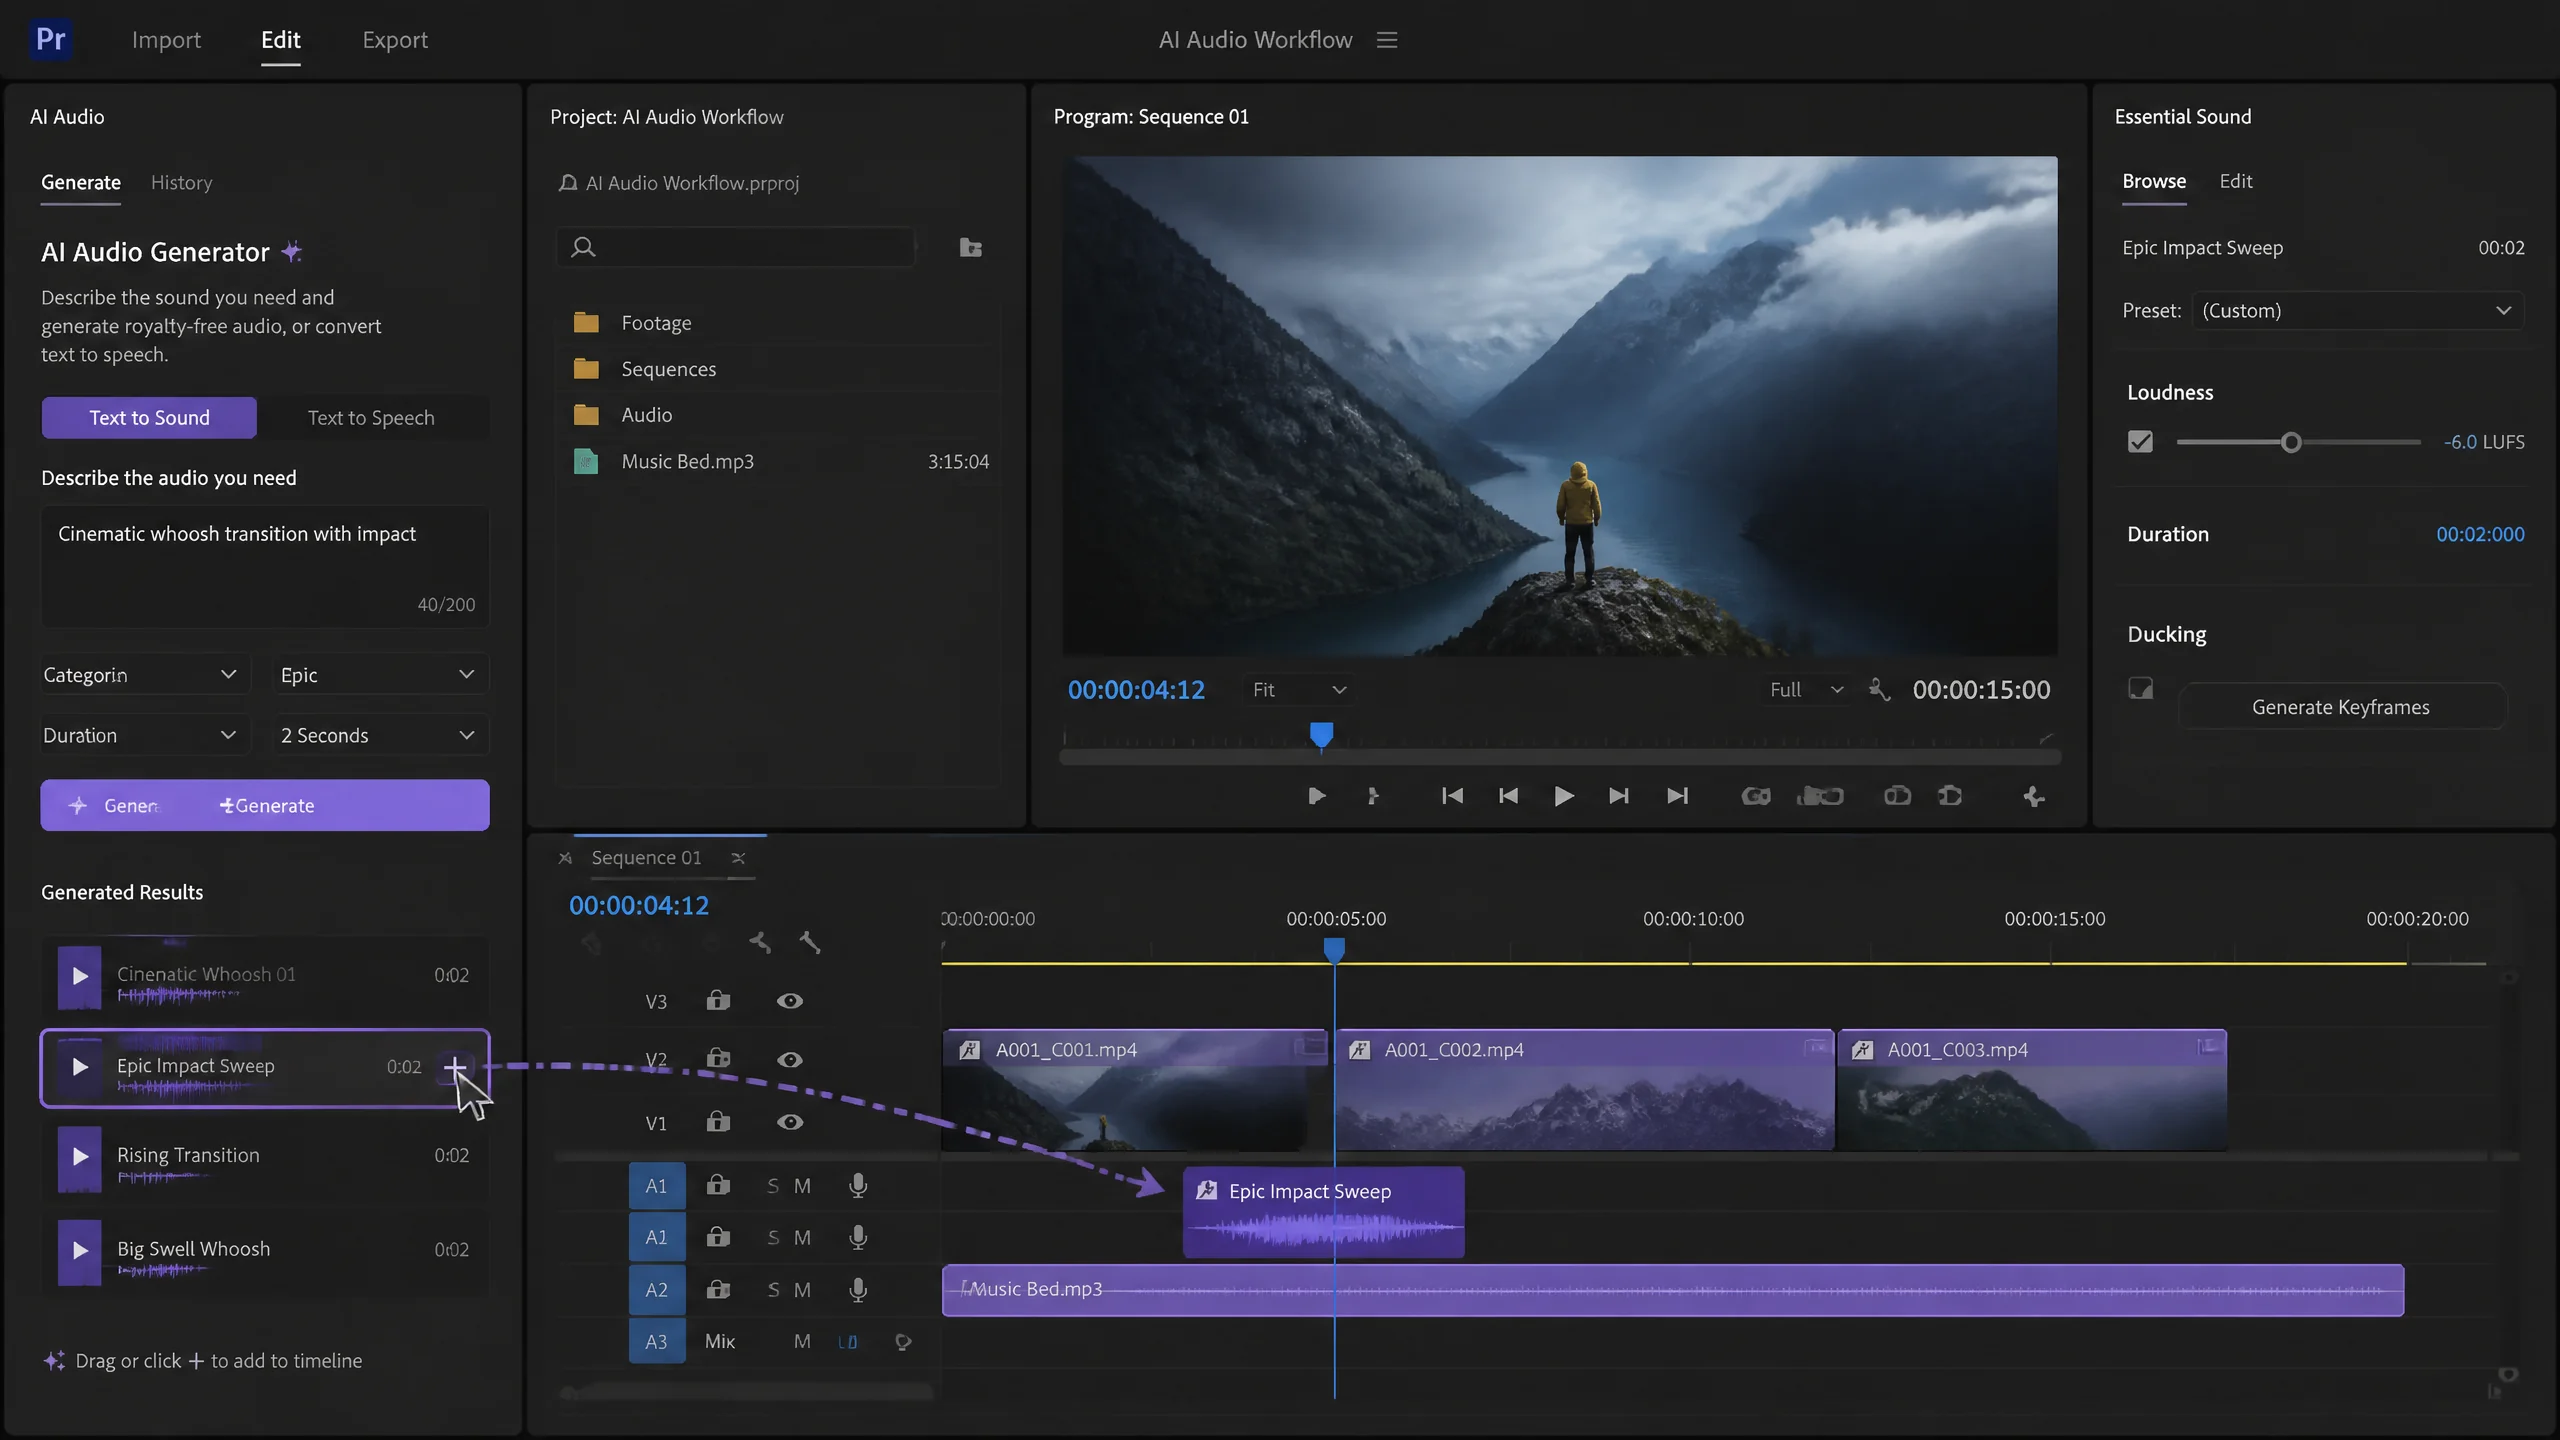Viewport: 2560px width, 1440px height.
Task: Select the Browse tab in Essential Sound
Action: coord(2154,181)
